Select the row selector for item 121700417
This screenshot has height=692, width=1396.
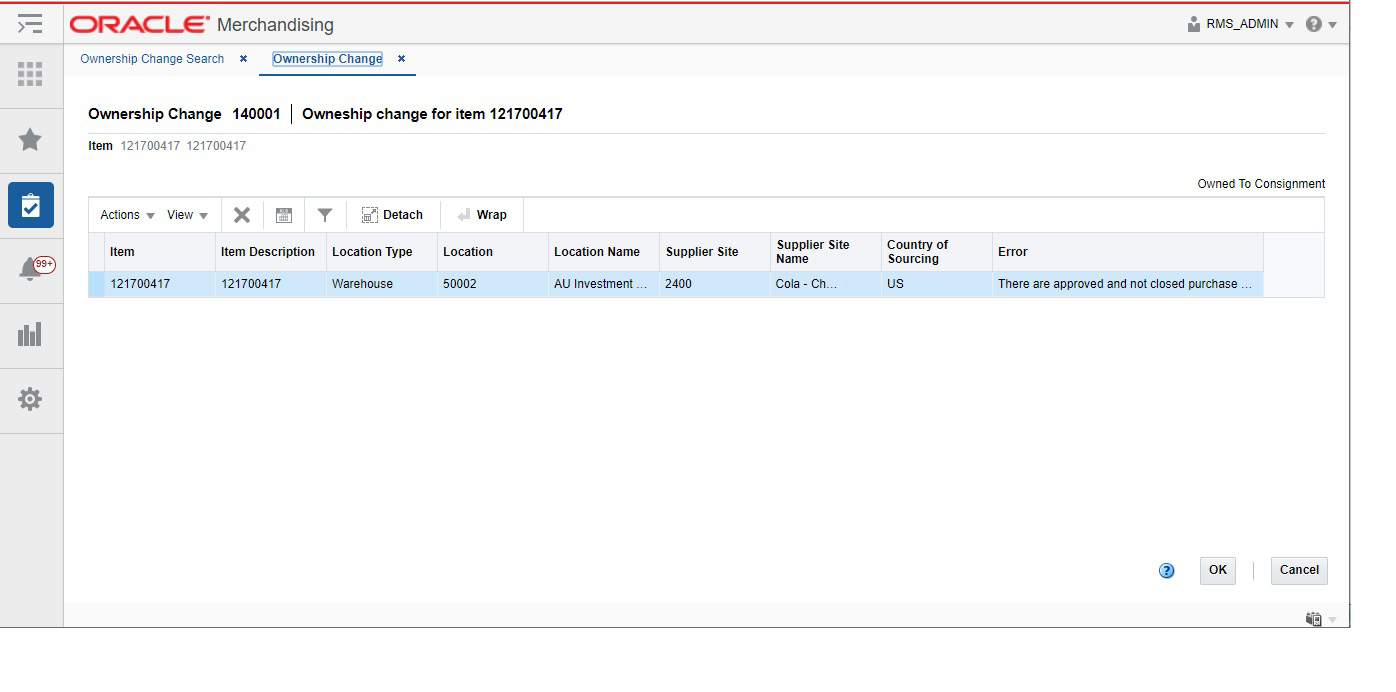96,284
